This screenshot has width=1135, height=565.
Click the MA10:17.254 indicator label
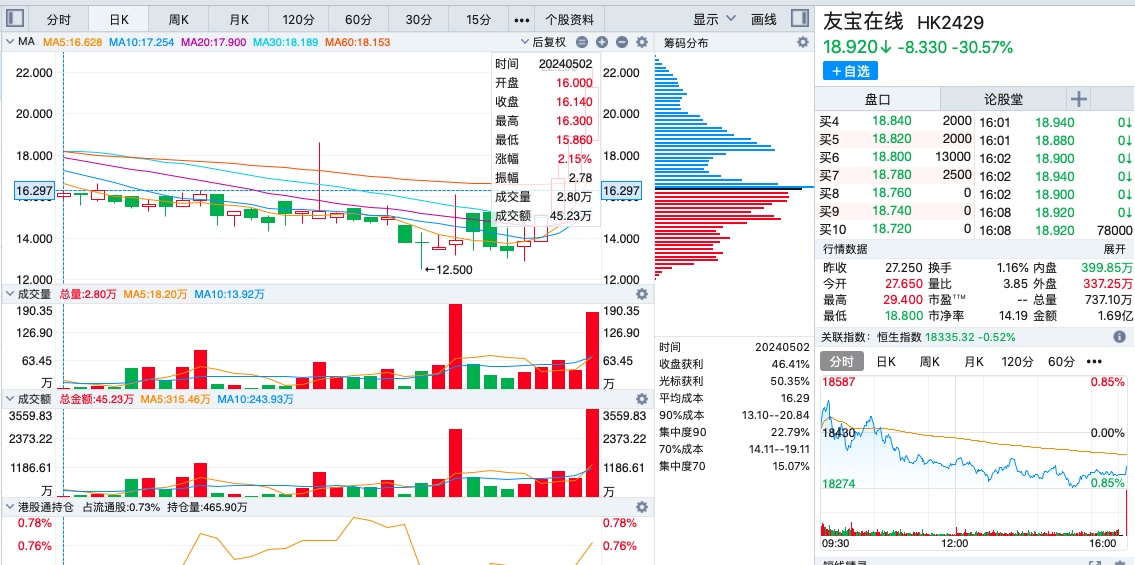[141, 43]
